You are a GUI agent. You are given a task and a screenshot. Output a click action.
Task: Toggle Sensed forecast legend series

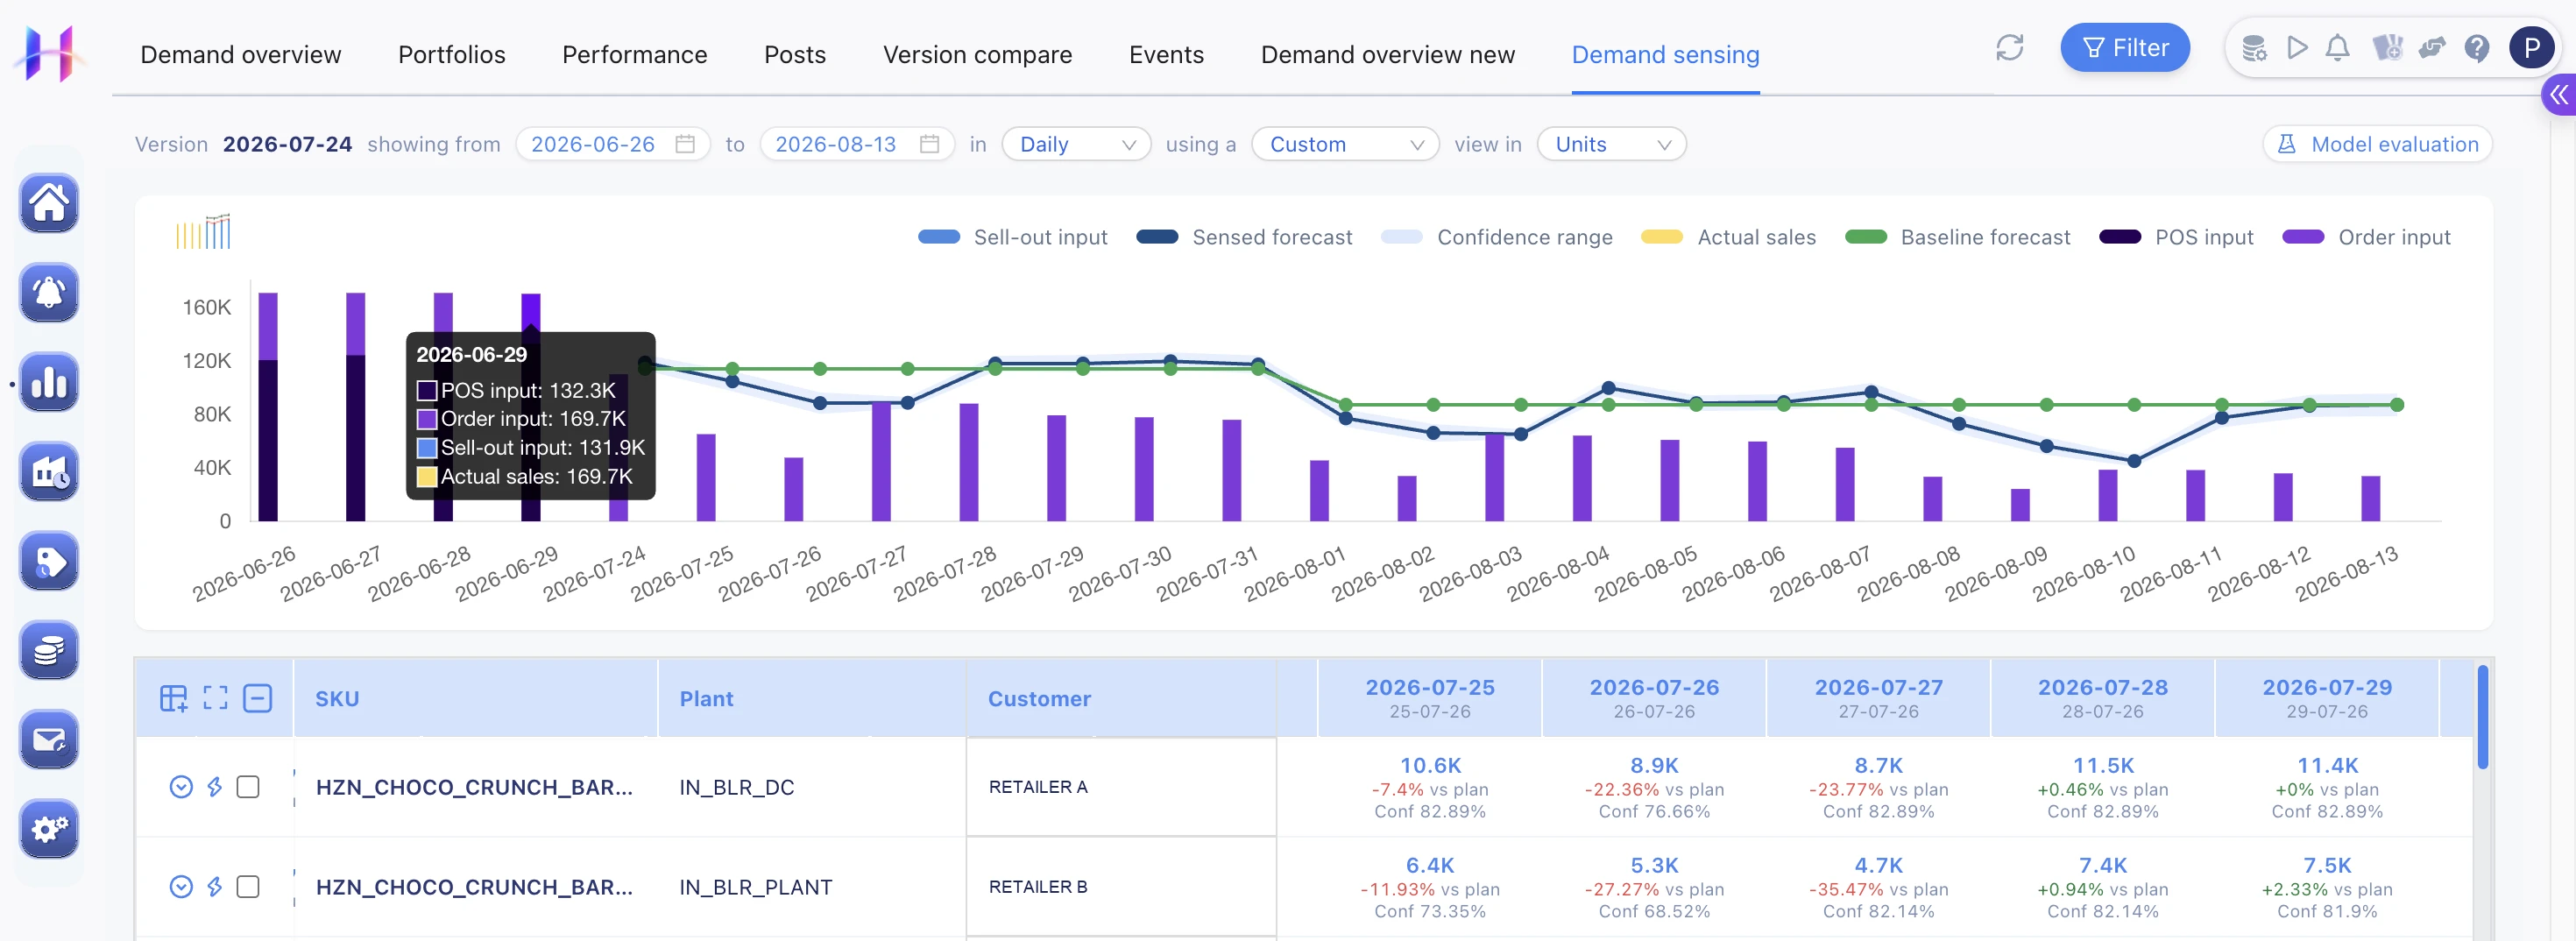(1244, 237)
